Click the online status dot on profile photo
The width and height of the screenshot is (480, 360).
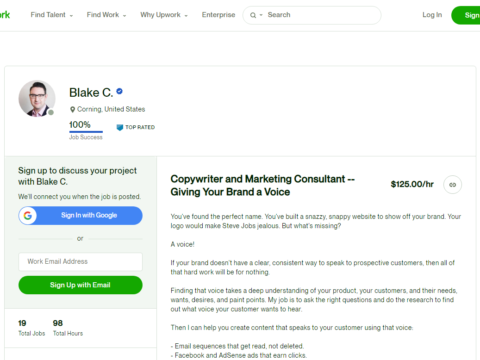coord(51,113)
